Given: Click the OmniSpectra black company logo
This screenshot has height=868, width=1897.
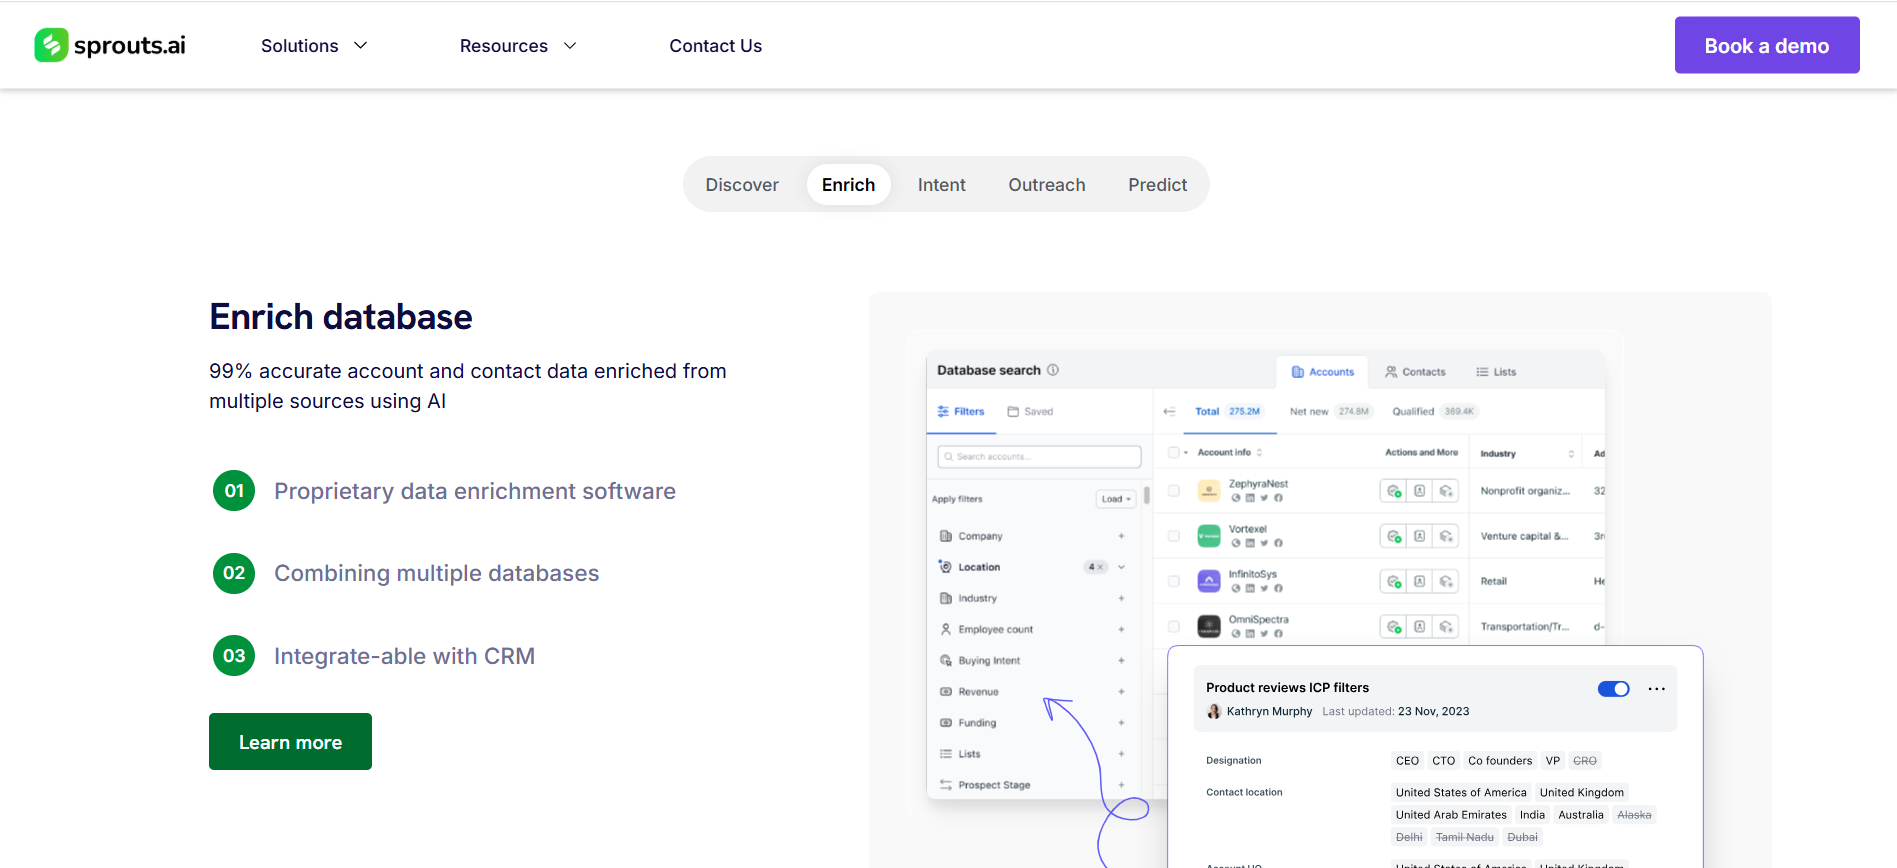Looking at the screenshot, I should 1209,626.
